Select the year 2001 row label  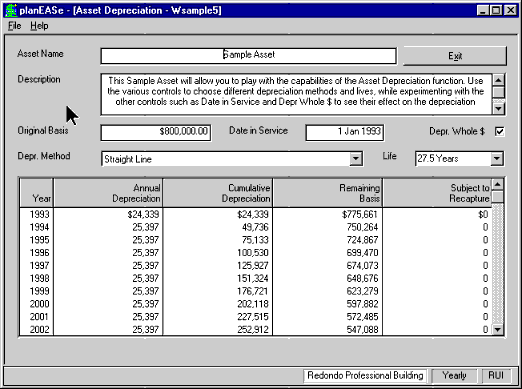coord(39,317)
